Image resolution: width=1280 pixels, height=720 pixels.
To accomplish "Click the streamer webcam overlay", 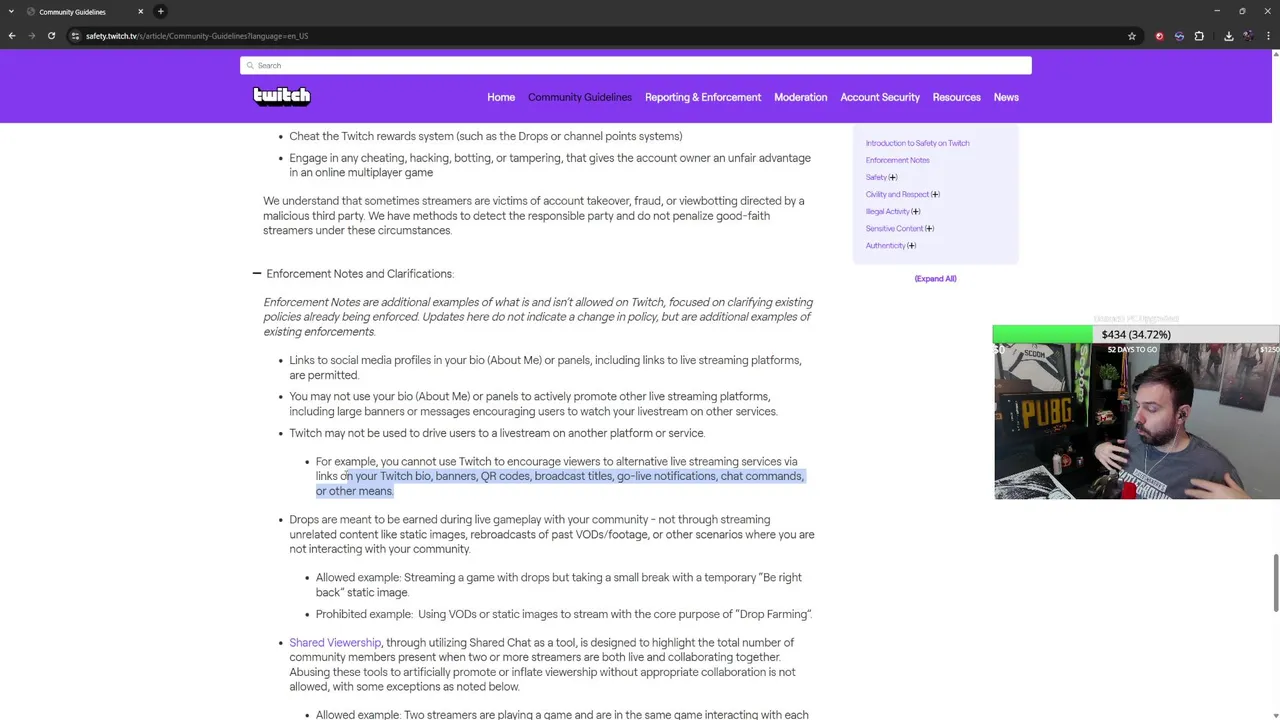I will (x=1136, y=421).
